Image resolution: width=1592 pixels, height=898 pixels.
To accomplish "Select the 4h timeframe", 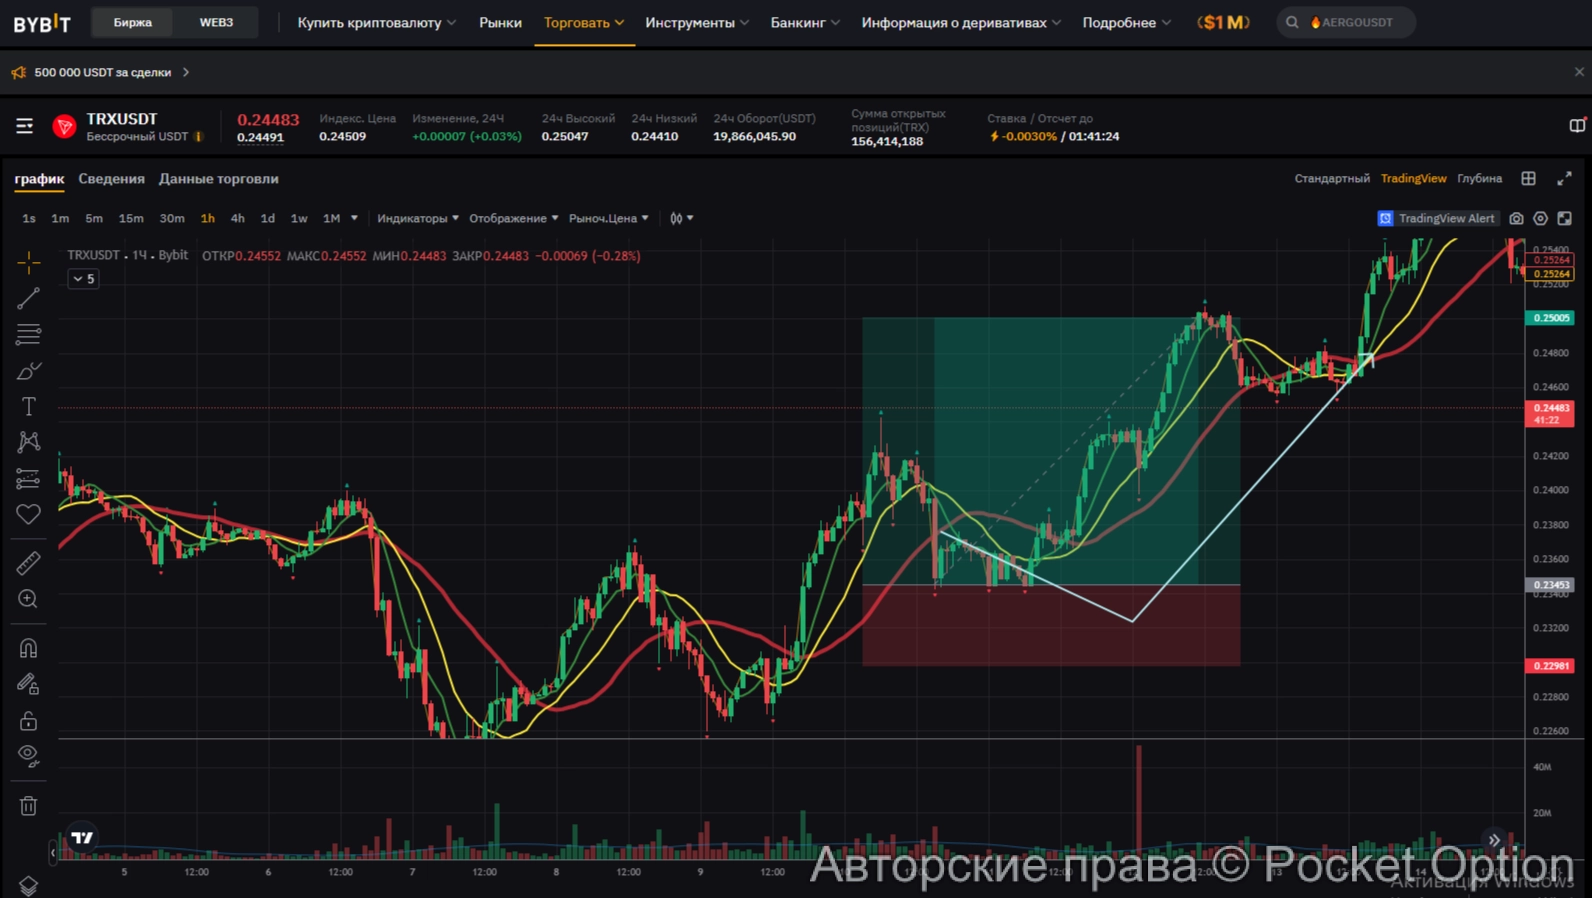I will [x=237, y=218].
